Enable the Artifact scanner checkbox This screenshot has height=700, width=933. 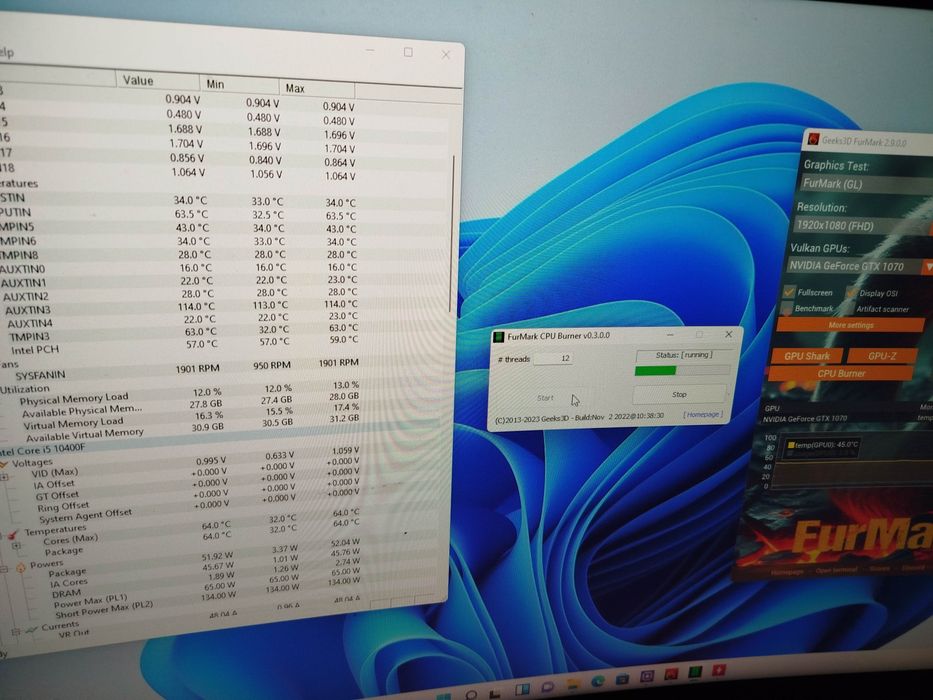tap(850, 308)
